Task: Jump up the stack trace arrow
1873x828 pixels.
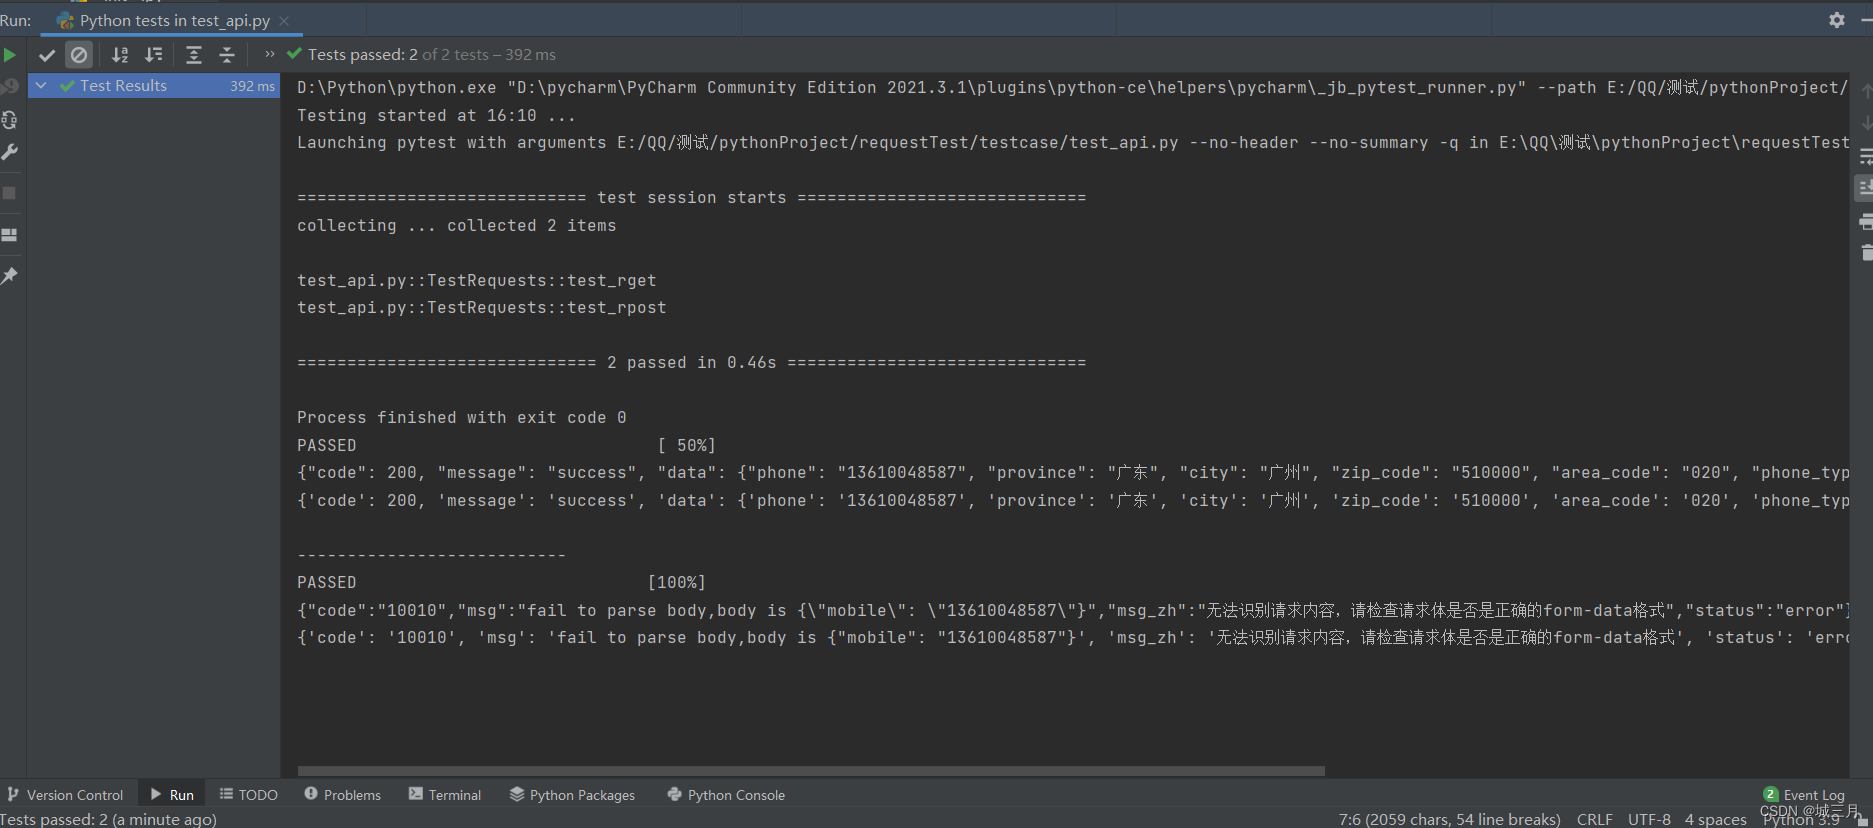Action: (1866, 90)
